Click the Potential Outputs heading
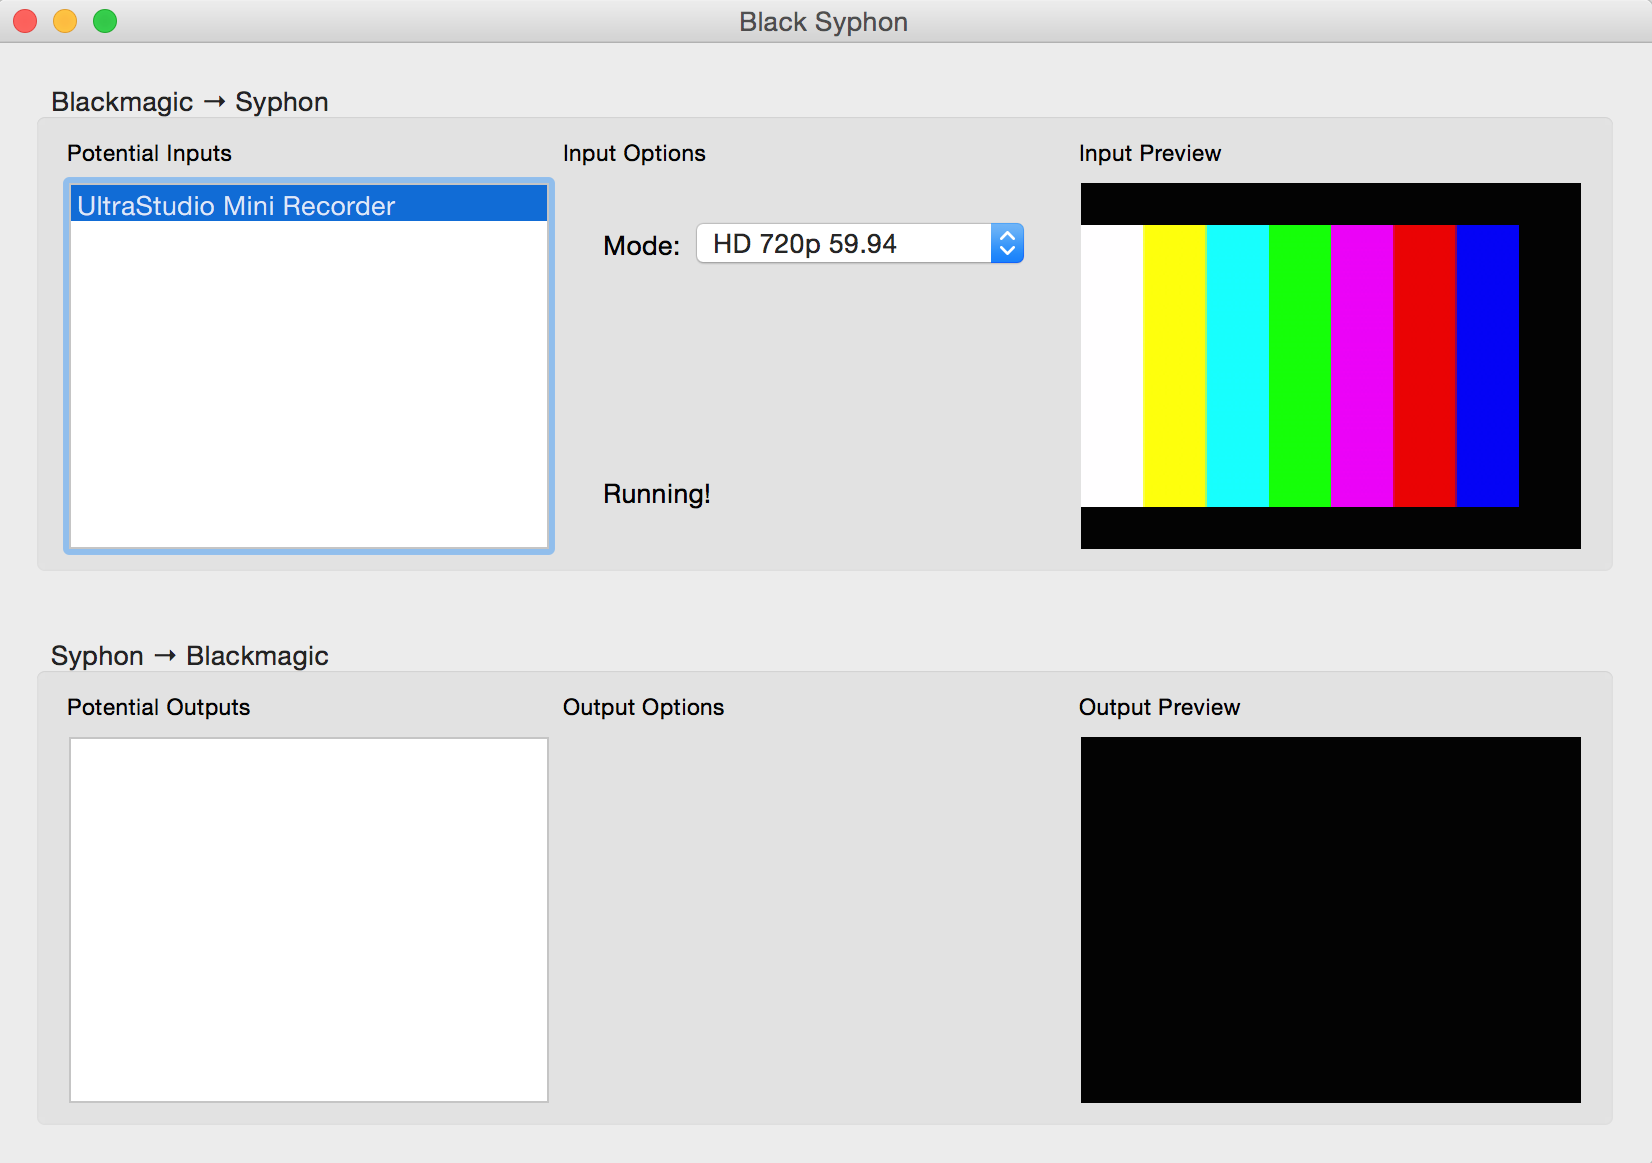Screen dimensions: 1652x1163 158,707
